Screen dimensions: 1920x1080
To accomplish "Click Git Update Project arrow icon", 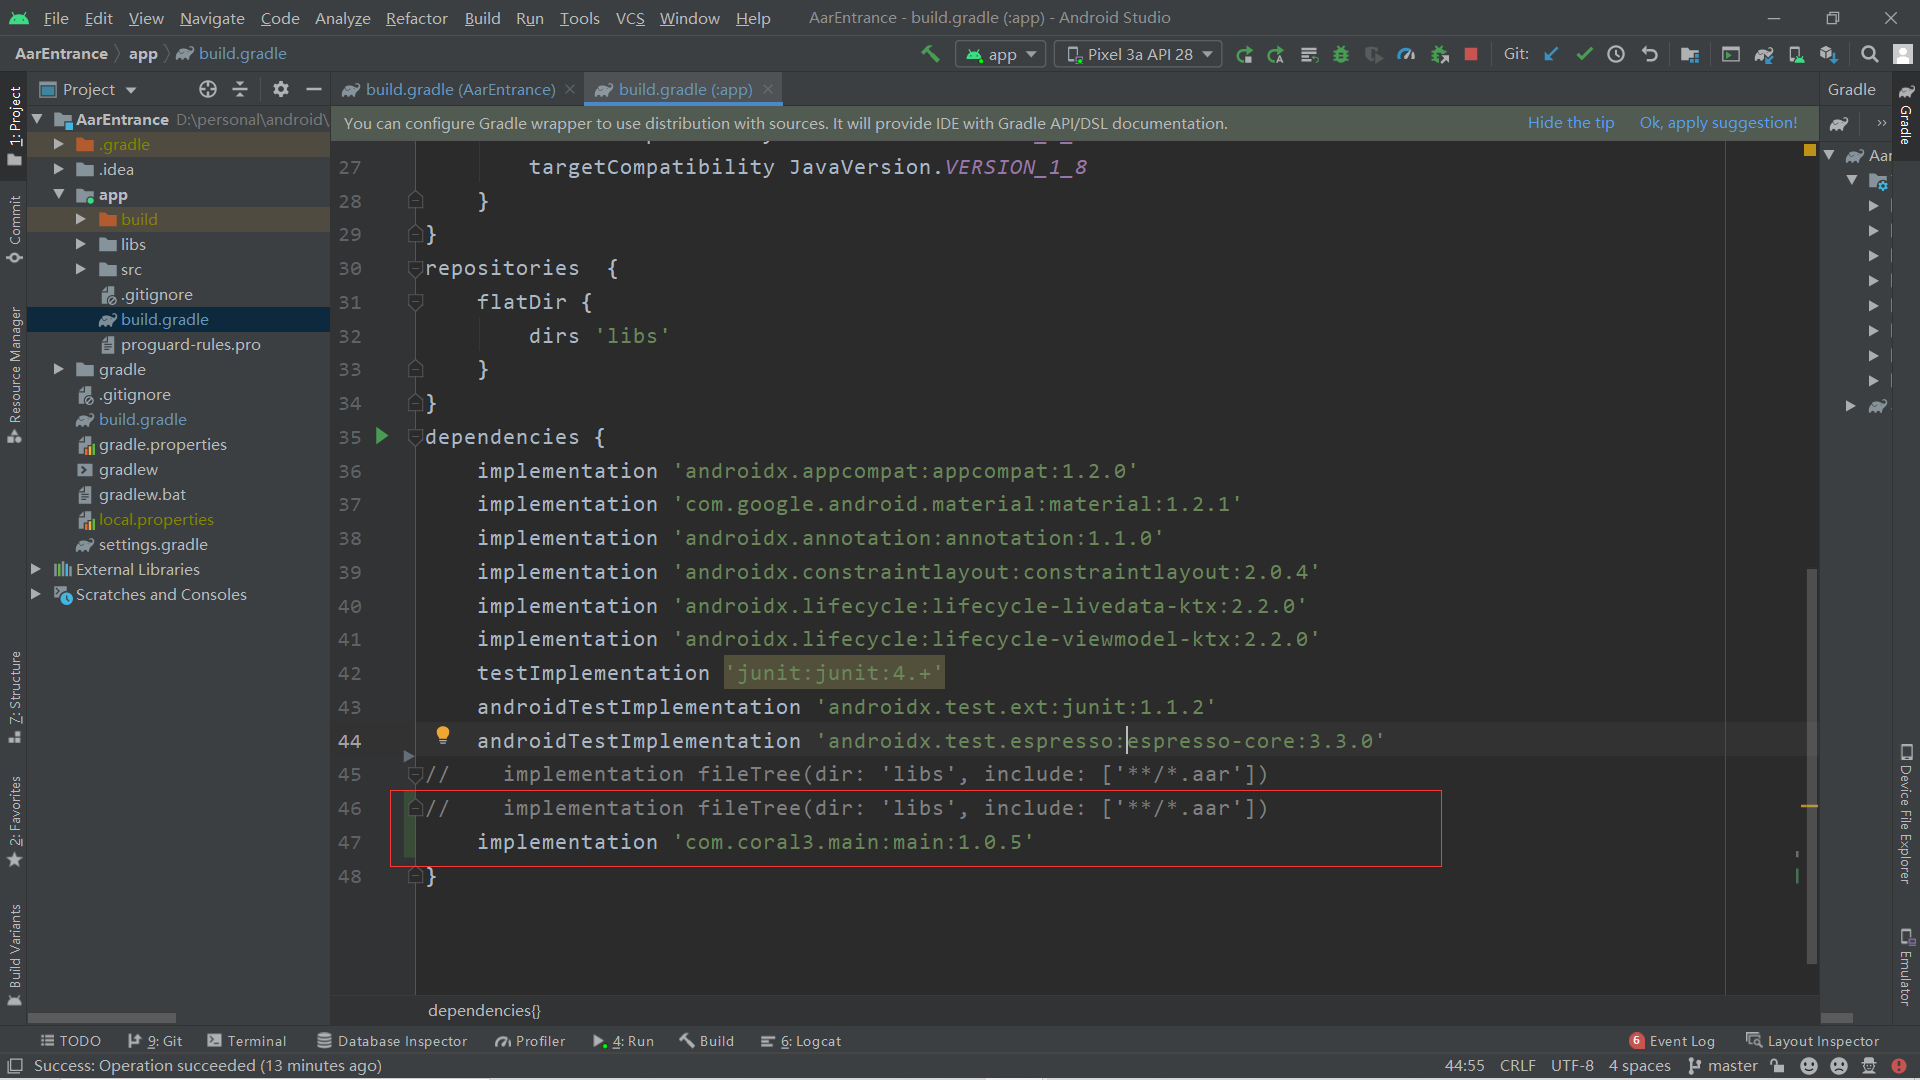I will pyautogui.click(x=1551, y=55).
